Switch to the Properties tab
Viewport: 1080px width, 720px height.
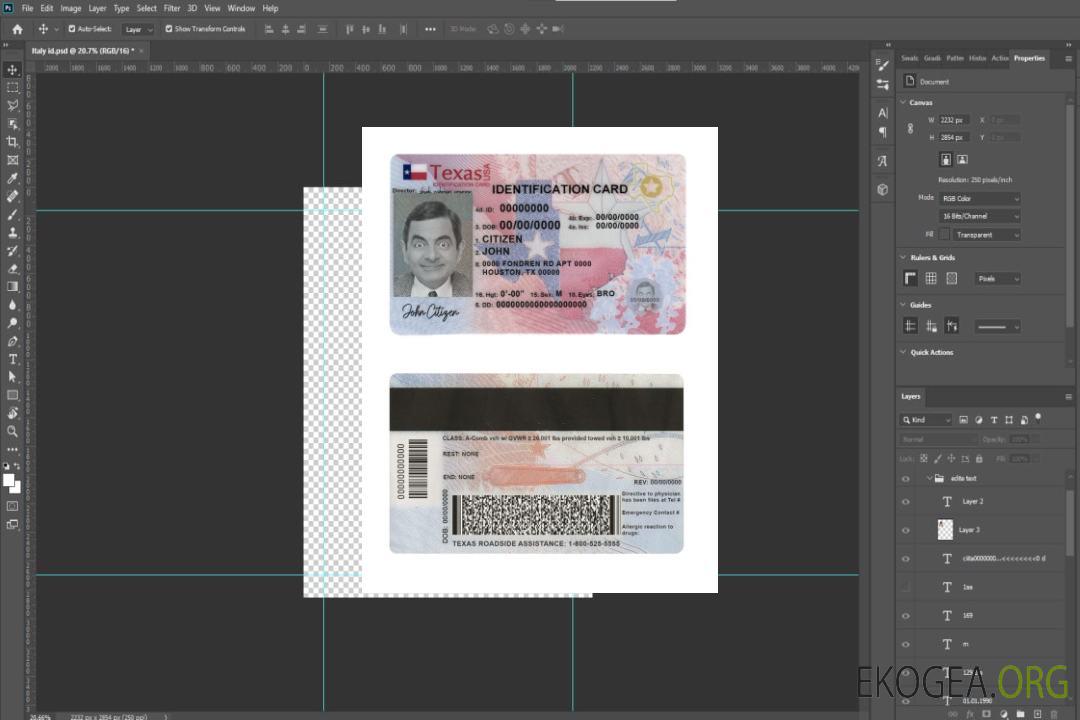(1029, 58)
